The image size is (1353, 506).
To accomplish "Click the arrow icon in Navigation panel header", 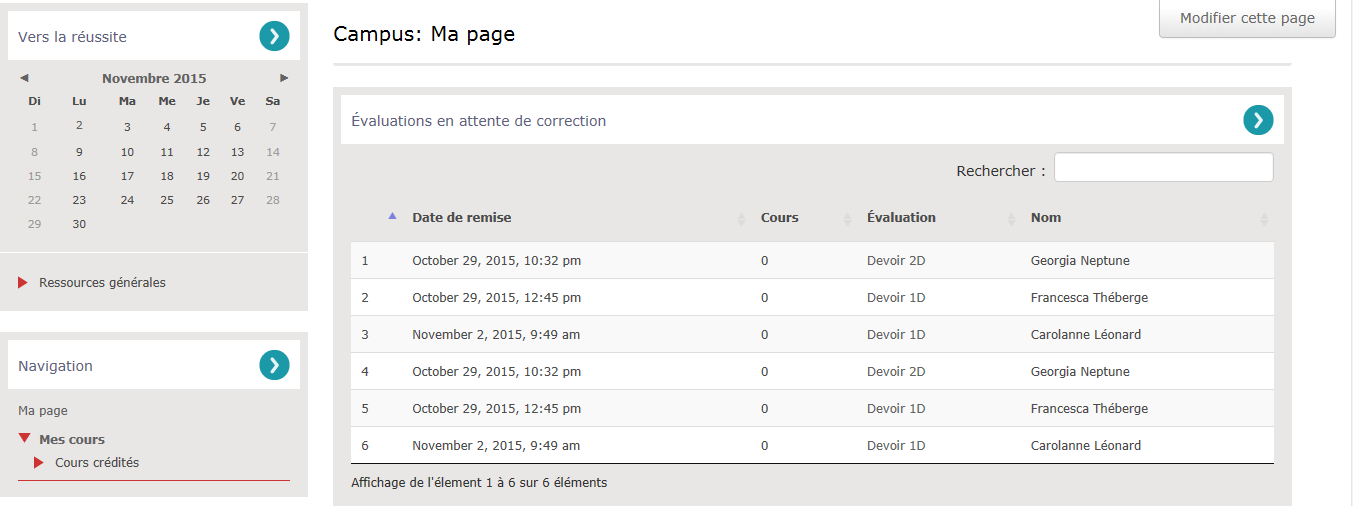I will (x=274, y=366).
